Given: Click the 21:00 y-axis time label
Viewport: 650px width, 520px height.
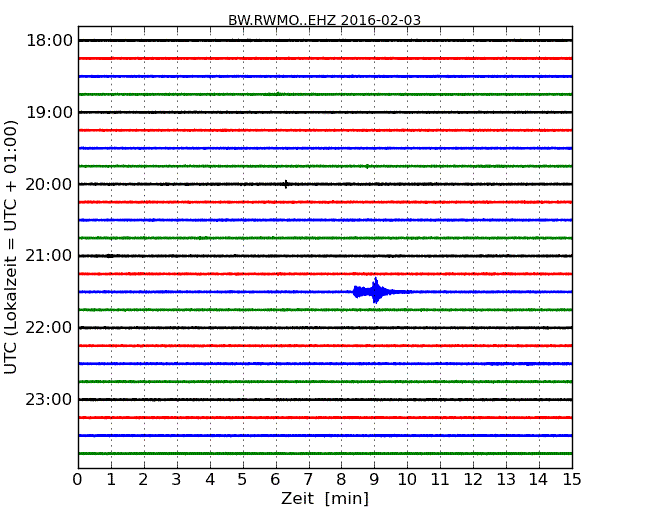Looking at the screenshot, I should point(49,256).
